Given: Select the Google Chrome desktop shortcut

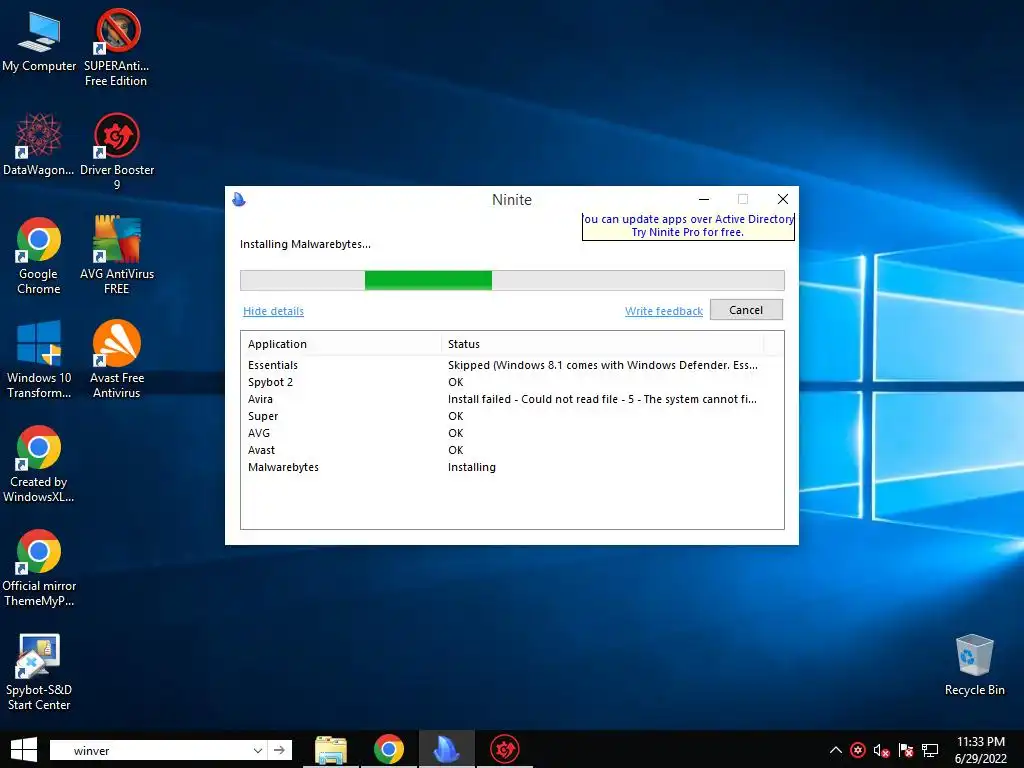Looking at the screenshot, I should click(39, 256).
